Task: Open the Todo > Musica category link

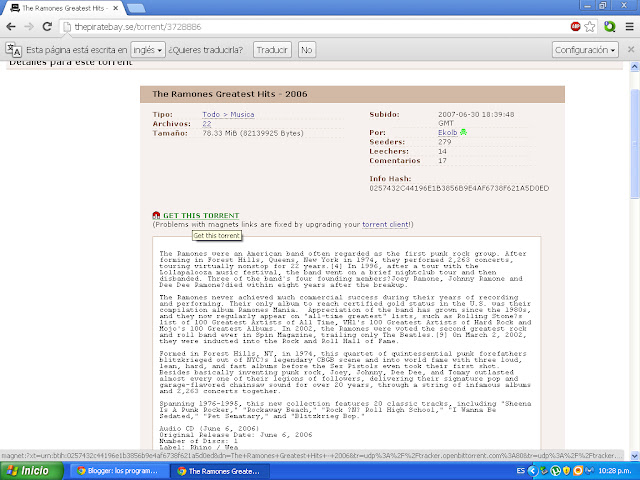Action: (x=228, y=115)
